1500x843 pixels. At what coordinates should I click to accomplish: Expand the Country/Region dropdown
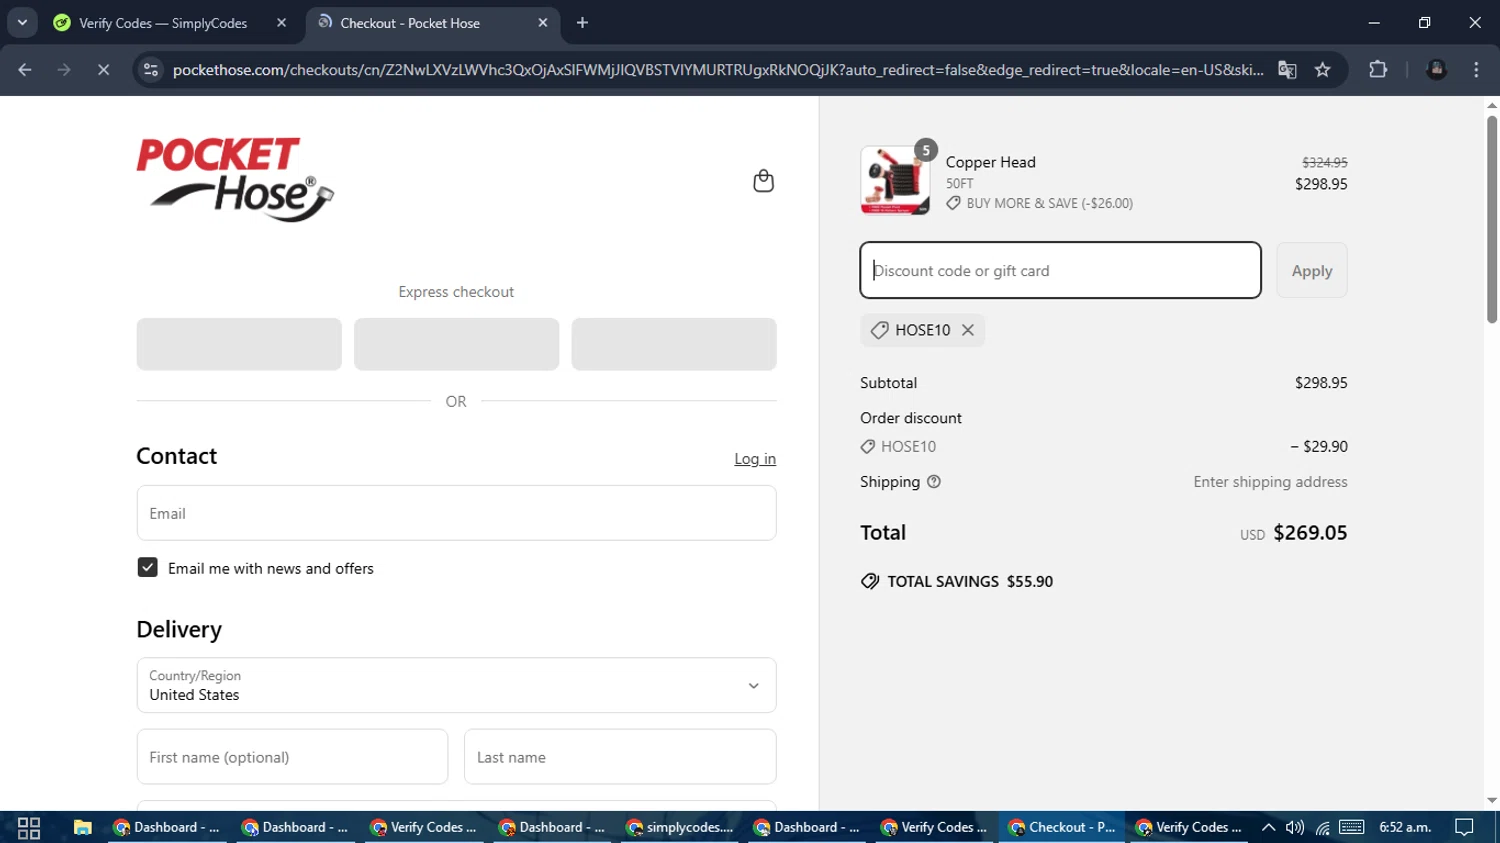456,685
